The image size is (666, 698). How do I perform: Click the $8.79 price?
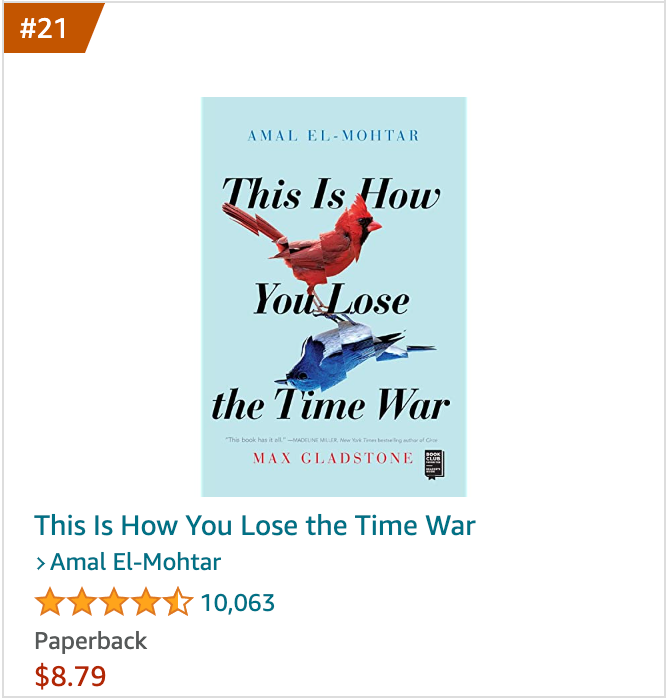pyautogui.click(x=70, y=676)
